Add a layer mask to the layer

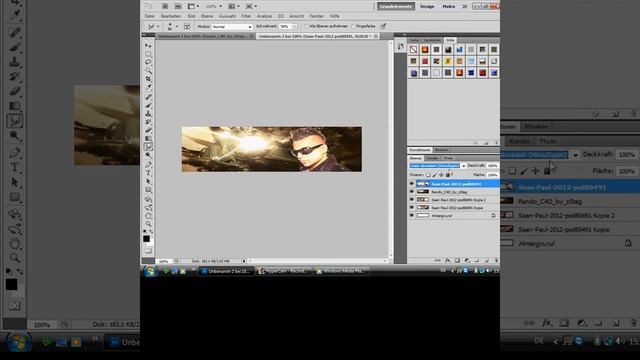458,260
